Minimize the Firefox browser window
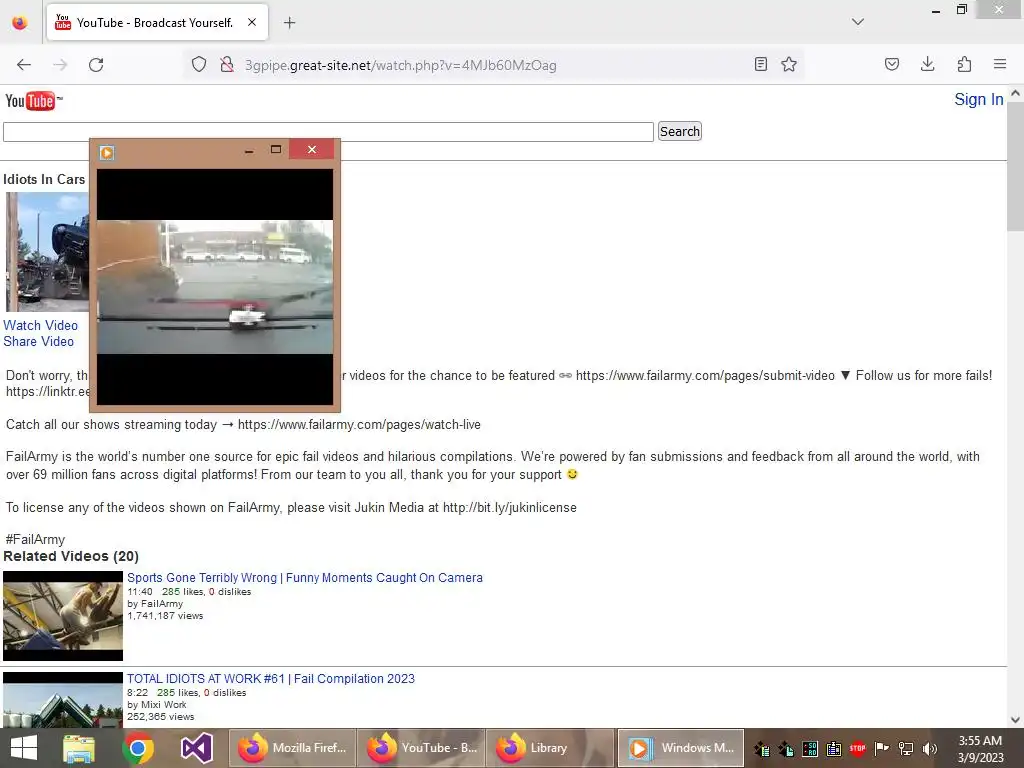 [935, 10]
